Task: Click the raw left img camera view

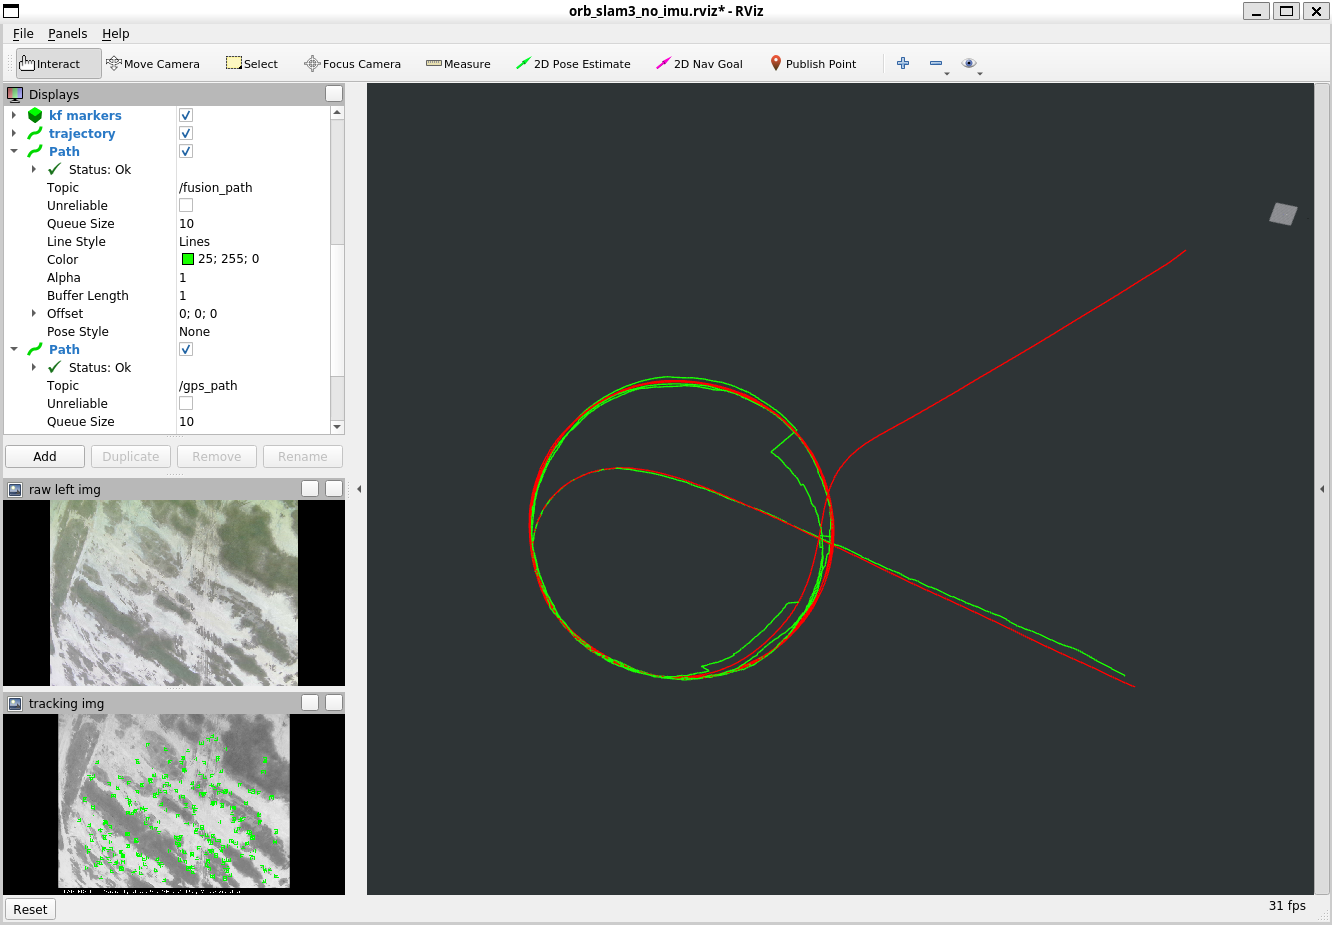Action: pos(174,593)
